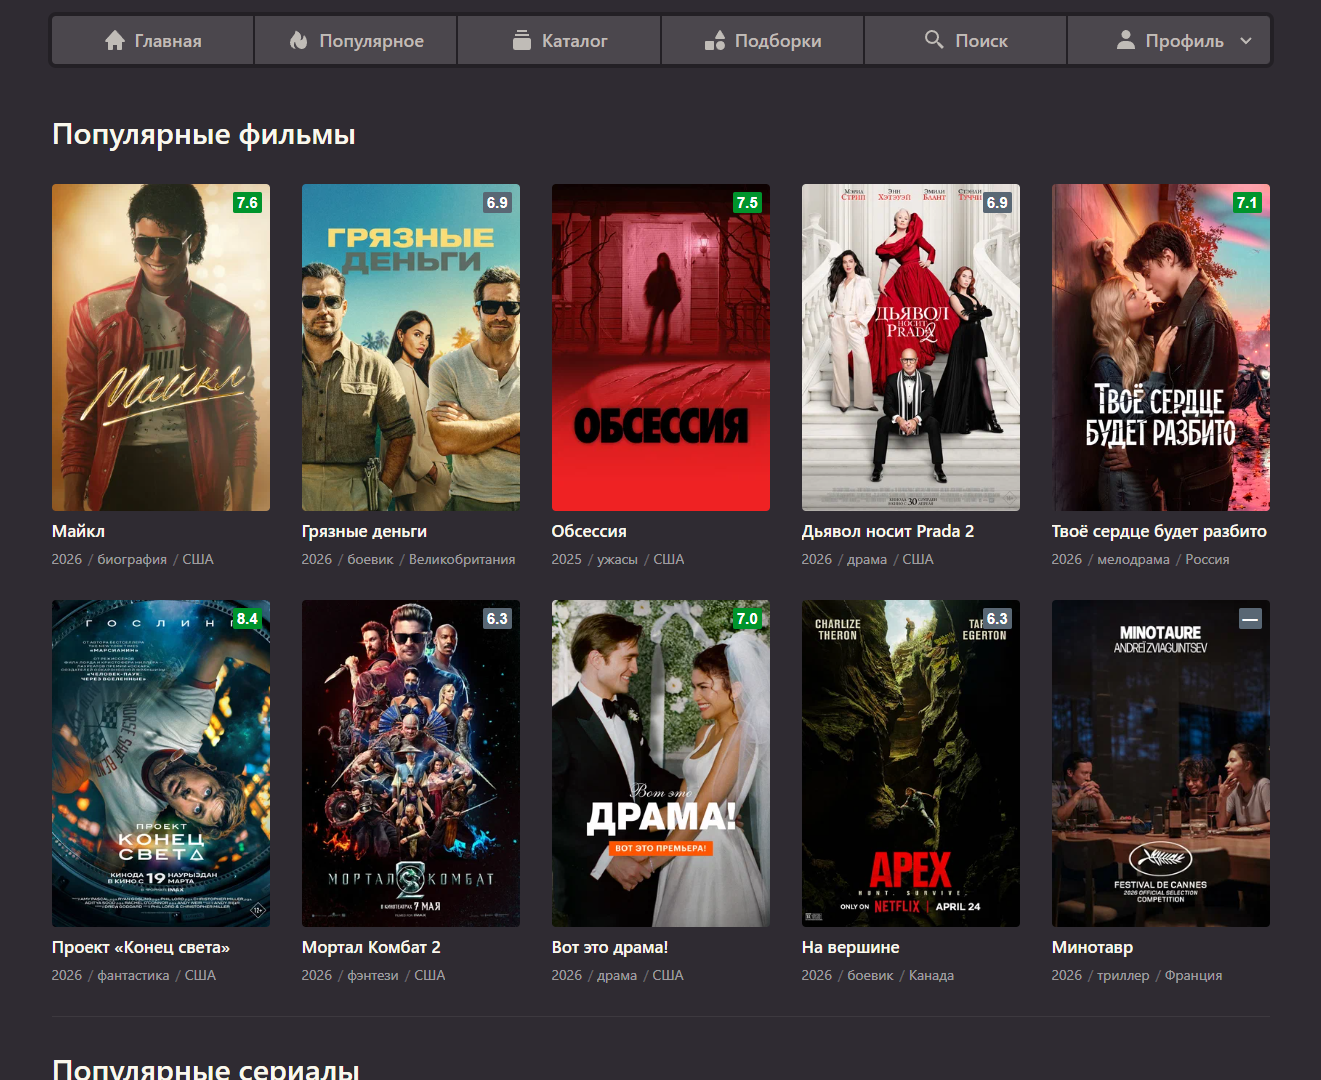
Task: Open the Мортал Комбат 2 poster
Action: click(x=411, y=763)
